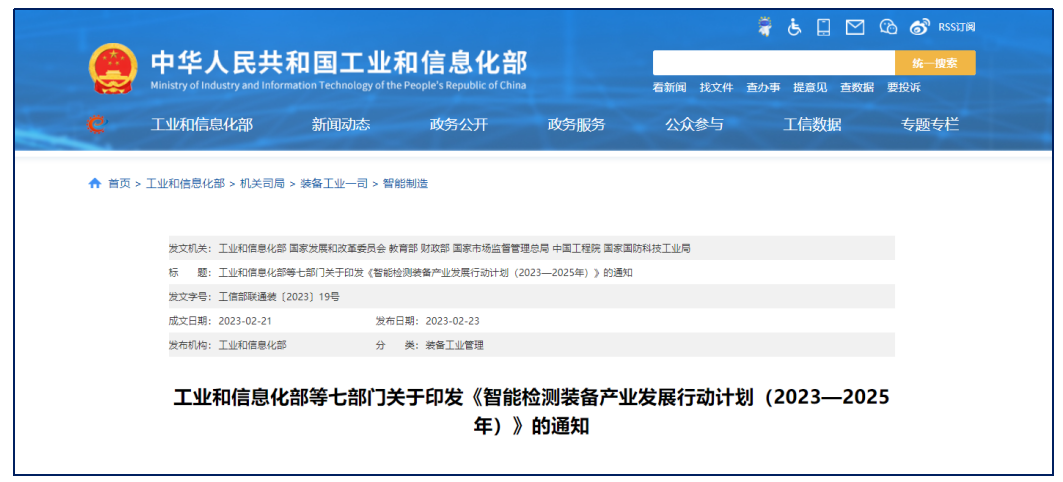The image size is (1063, 482).
Task: Click 国家国防科技工业局 in issuing agencies
Action: coord(647,248)
